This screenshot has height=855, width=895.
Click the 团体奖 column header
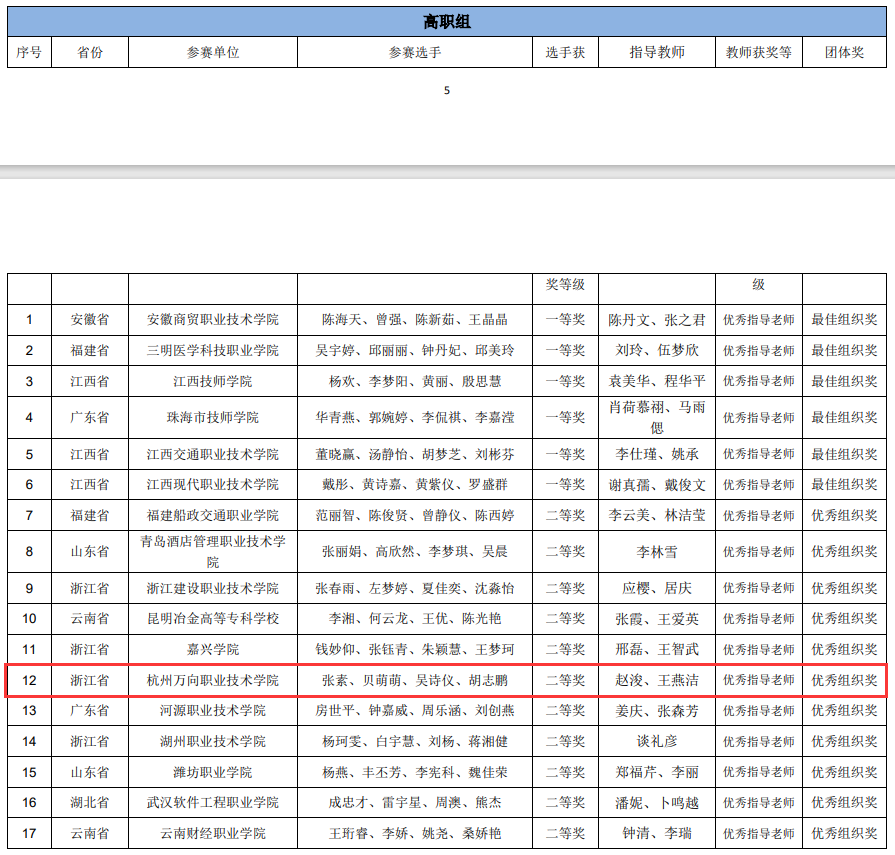[844, 52]
